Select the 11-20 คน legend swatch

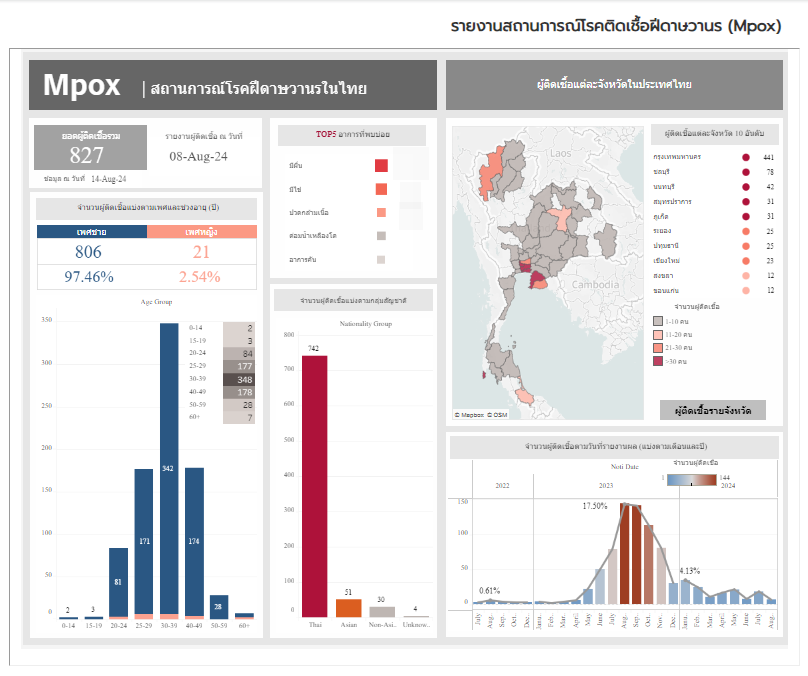(657, 334)
